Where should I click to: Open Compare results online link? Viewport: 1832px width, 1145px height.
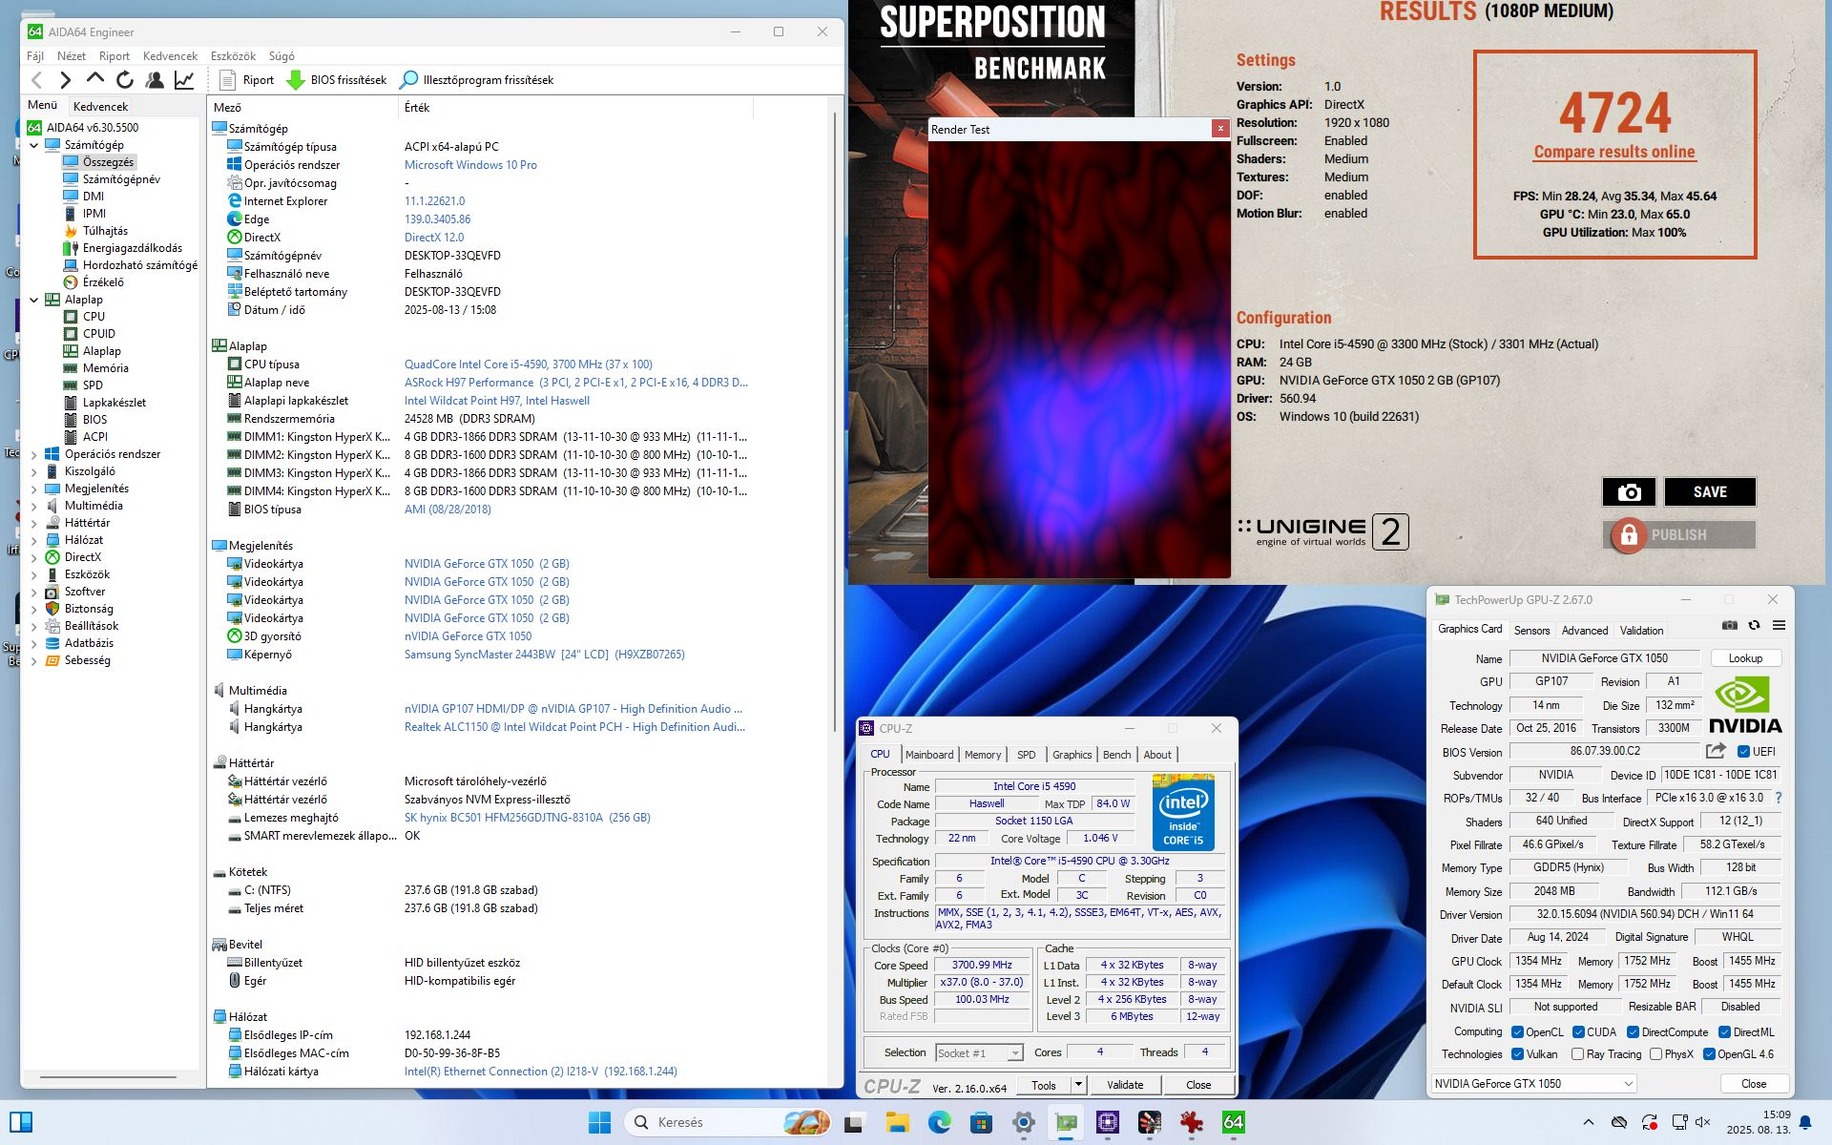(1614, 152)
